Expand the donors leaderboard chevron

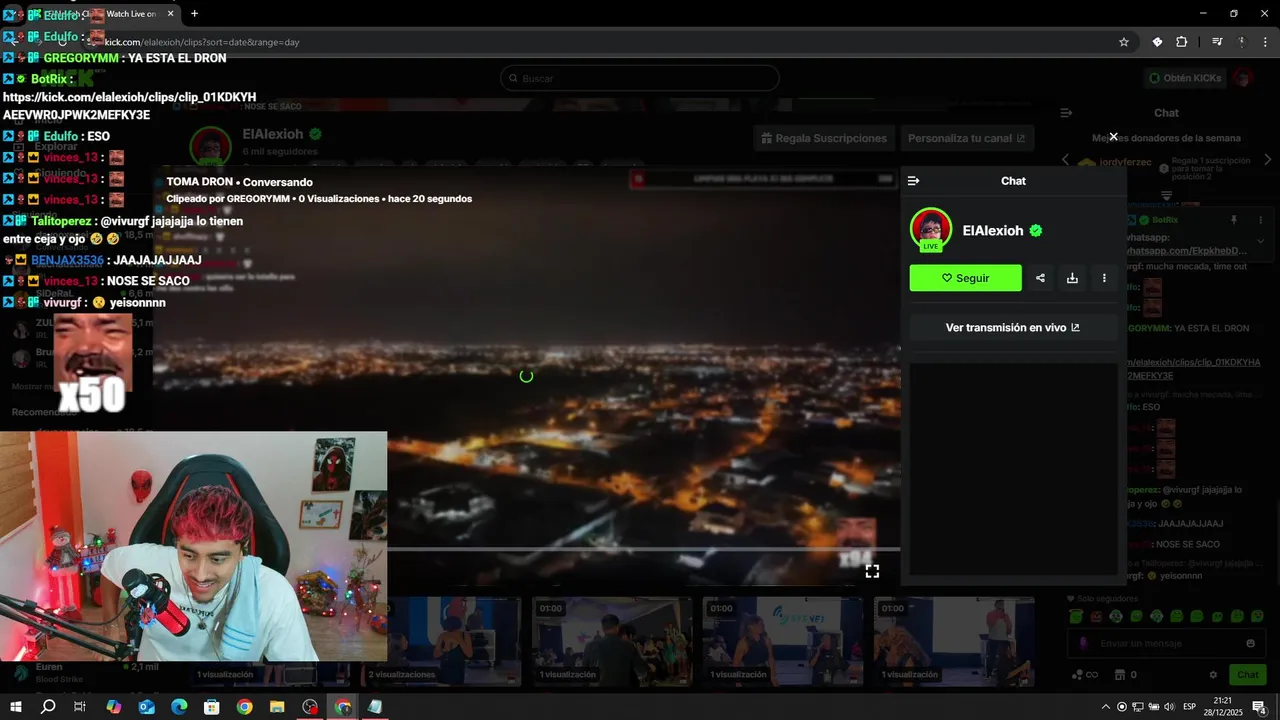(1166, 196)
